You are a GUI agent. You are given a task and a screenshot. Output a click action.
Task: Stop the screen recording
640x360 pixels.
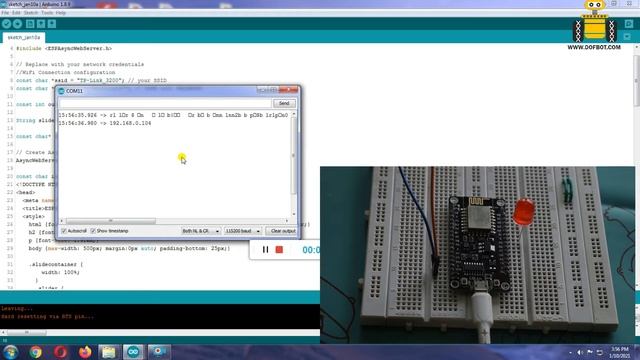click(279, 249)
